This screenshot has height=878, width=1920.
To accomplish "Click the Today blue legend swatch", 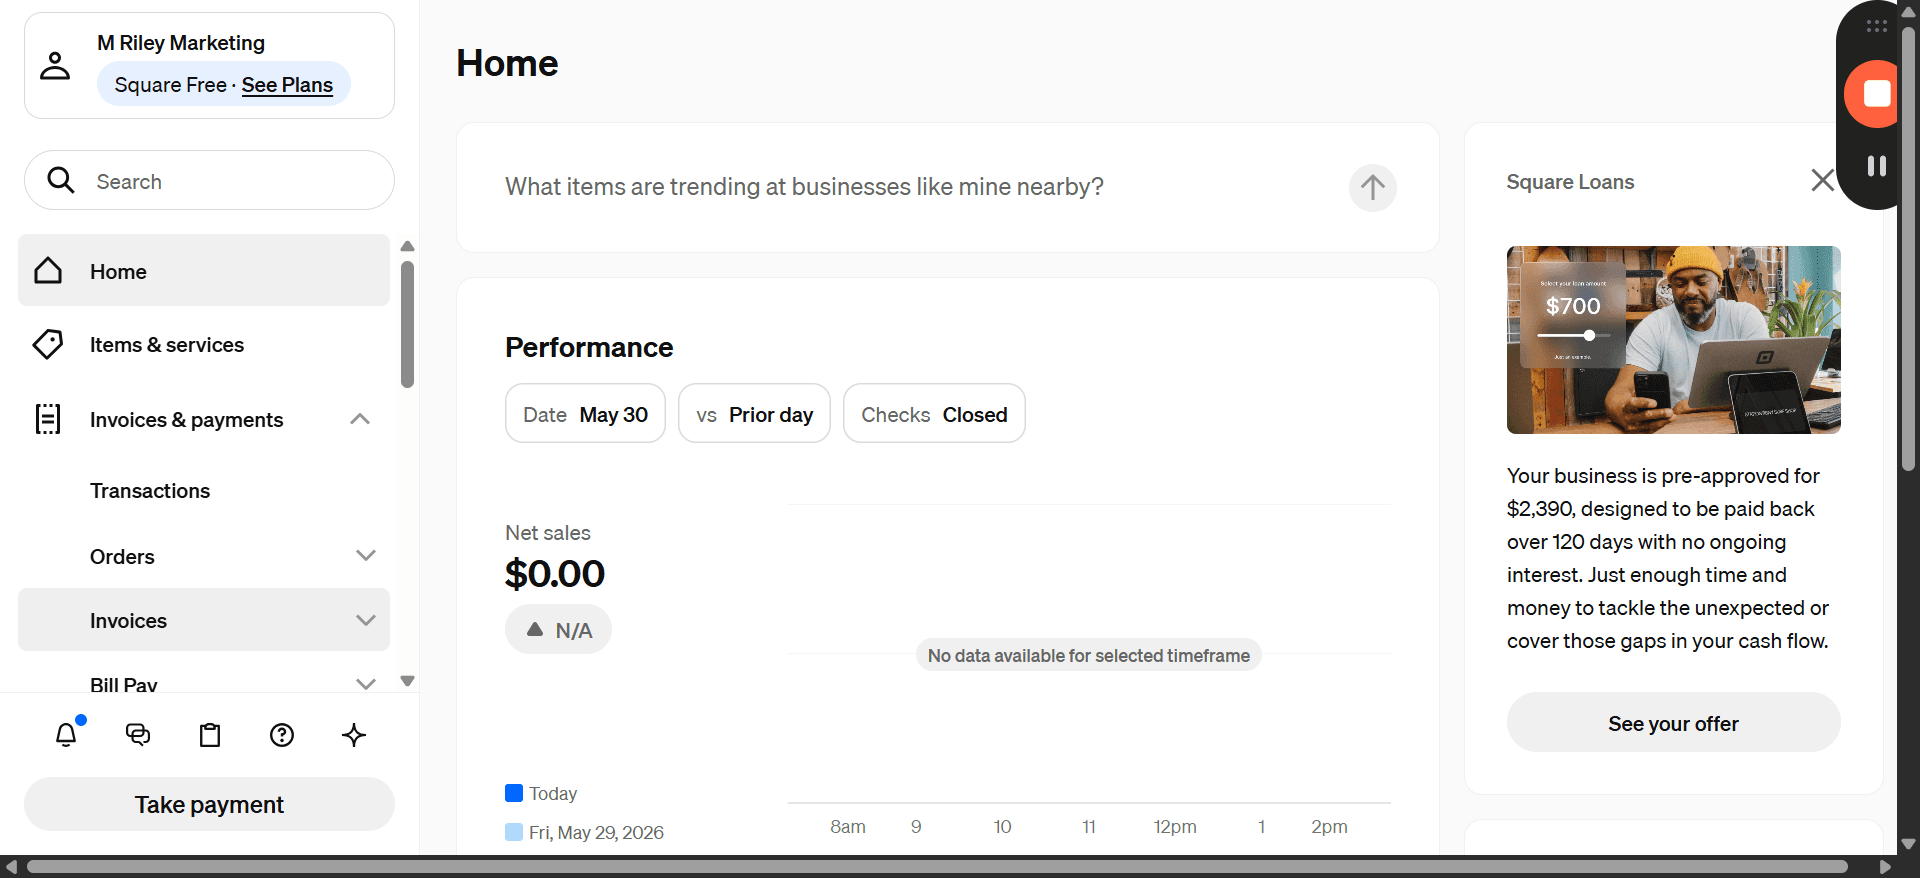I will [514, 793].
